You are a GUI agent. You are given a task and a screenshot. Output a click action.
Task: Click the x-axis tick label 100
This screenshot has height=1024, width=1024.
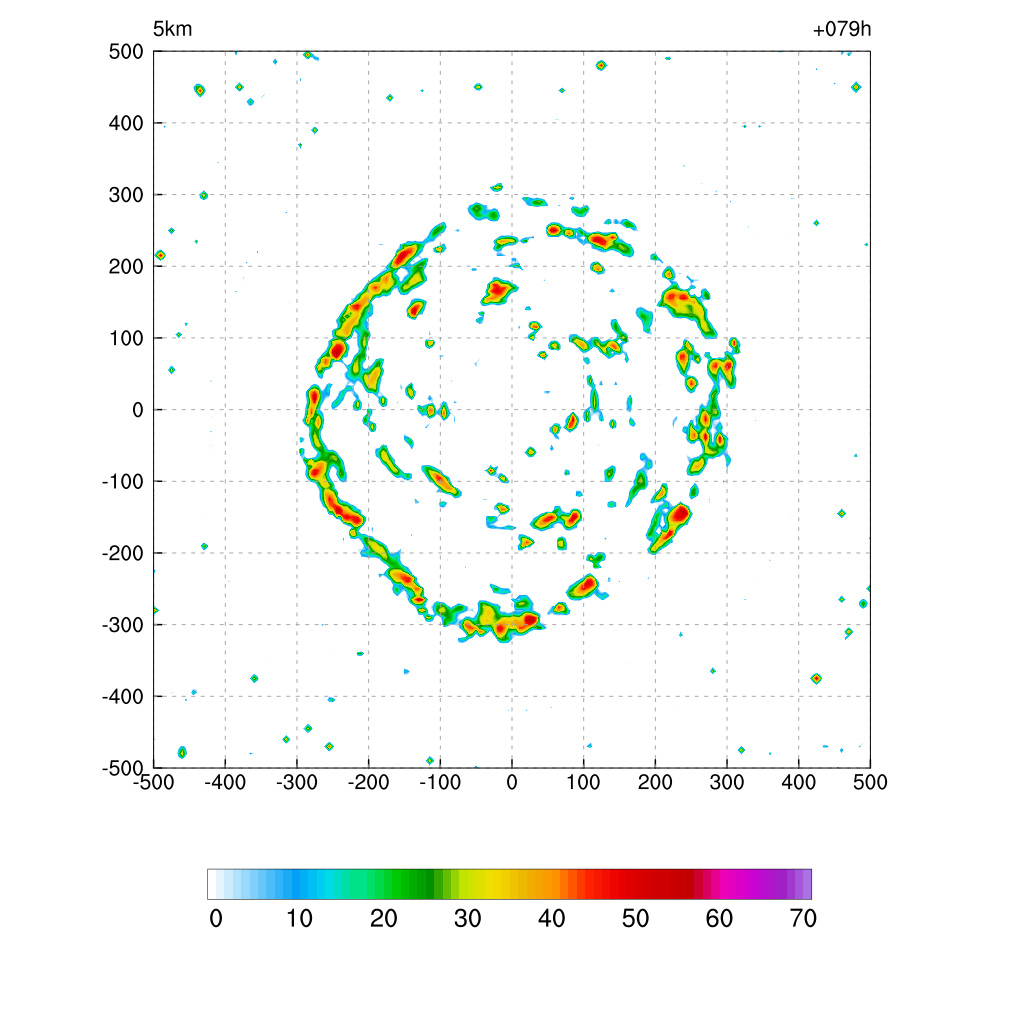[x=583, y=782]
